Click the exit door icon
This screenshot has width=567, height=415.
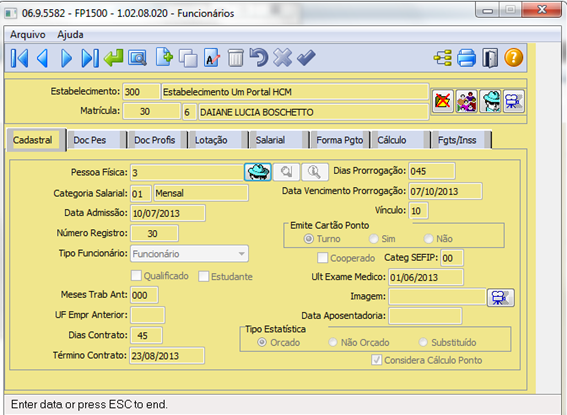pyautogui.click(x=490, y=58)
